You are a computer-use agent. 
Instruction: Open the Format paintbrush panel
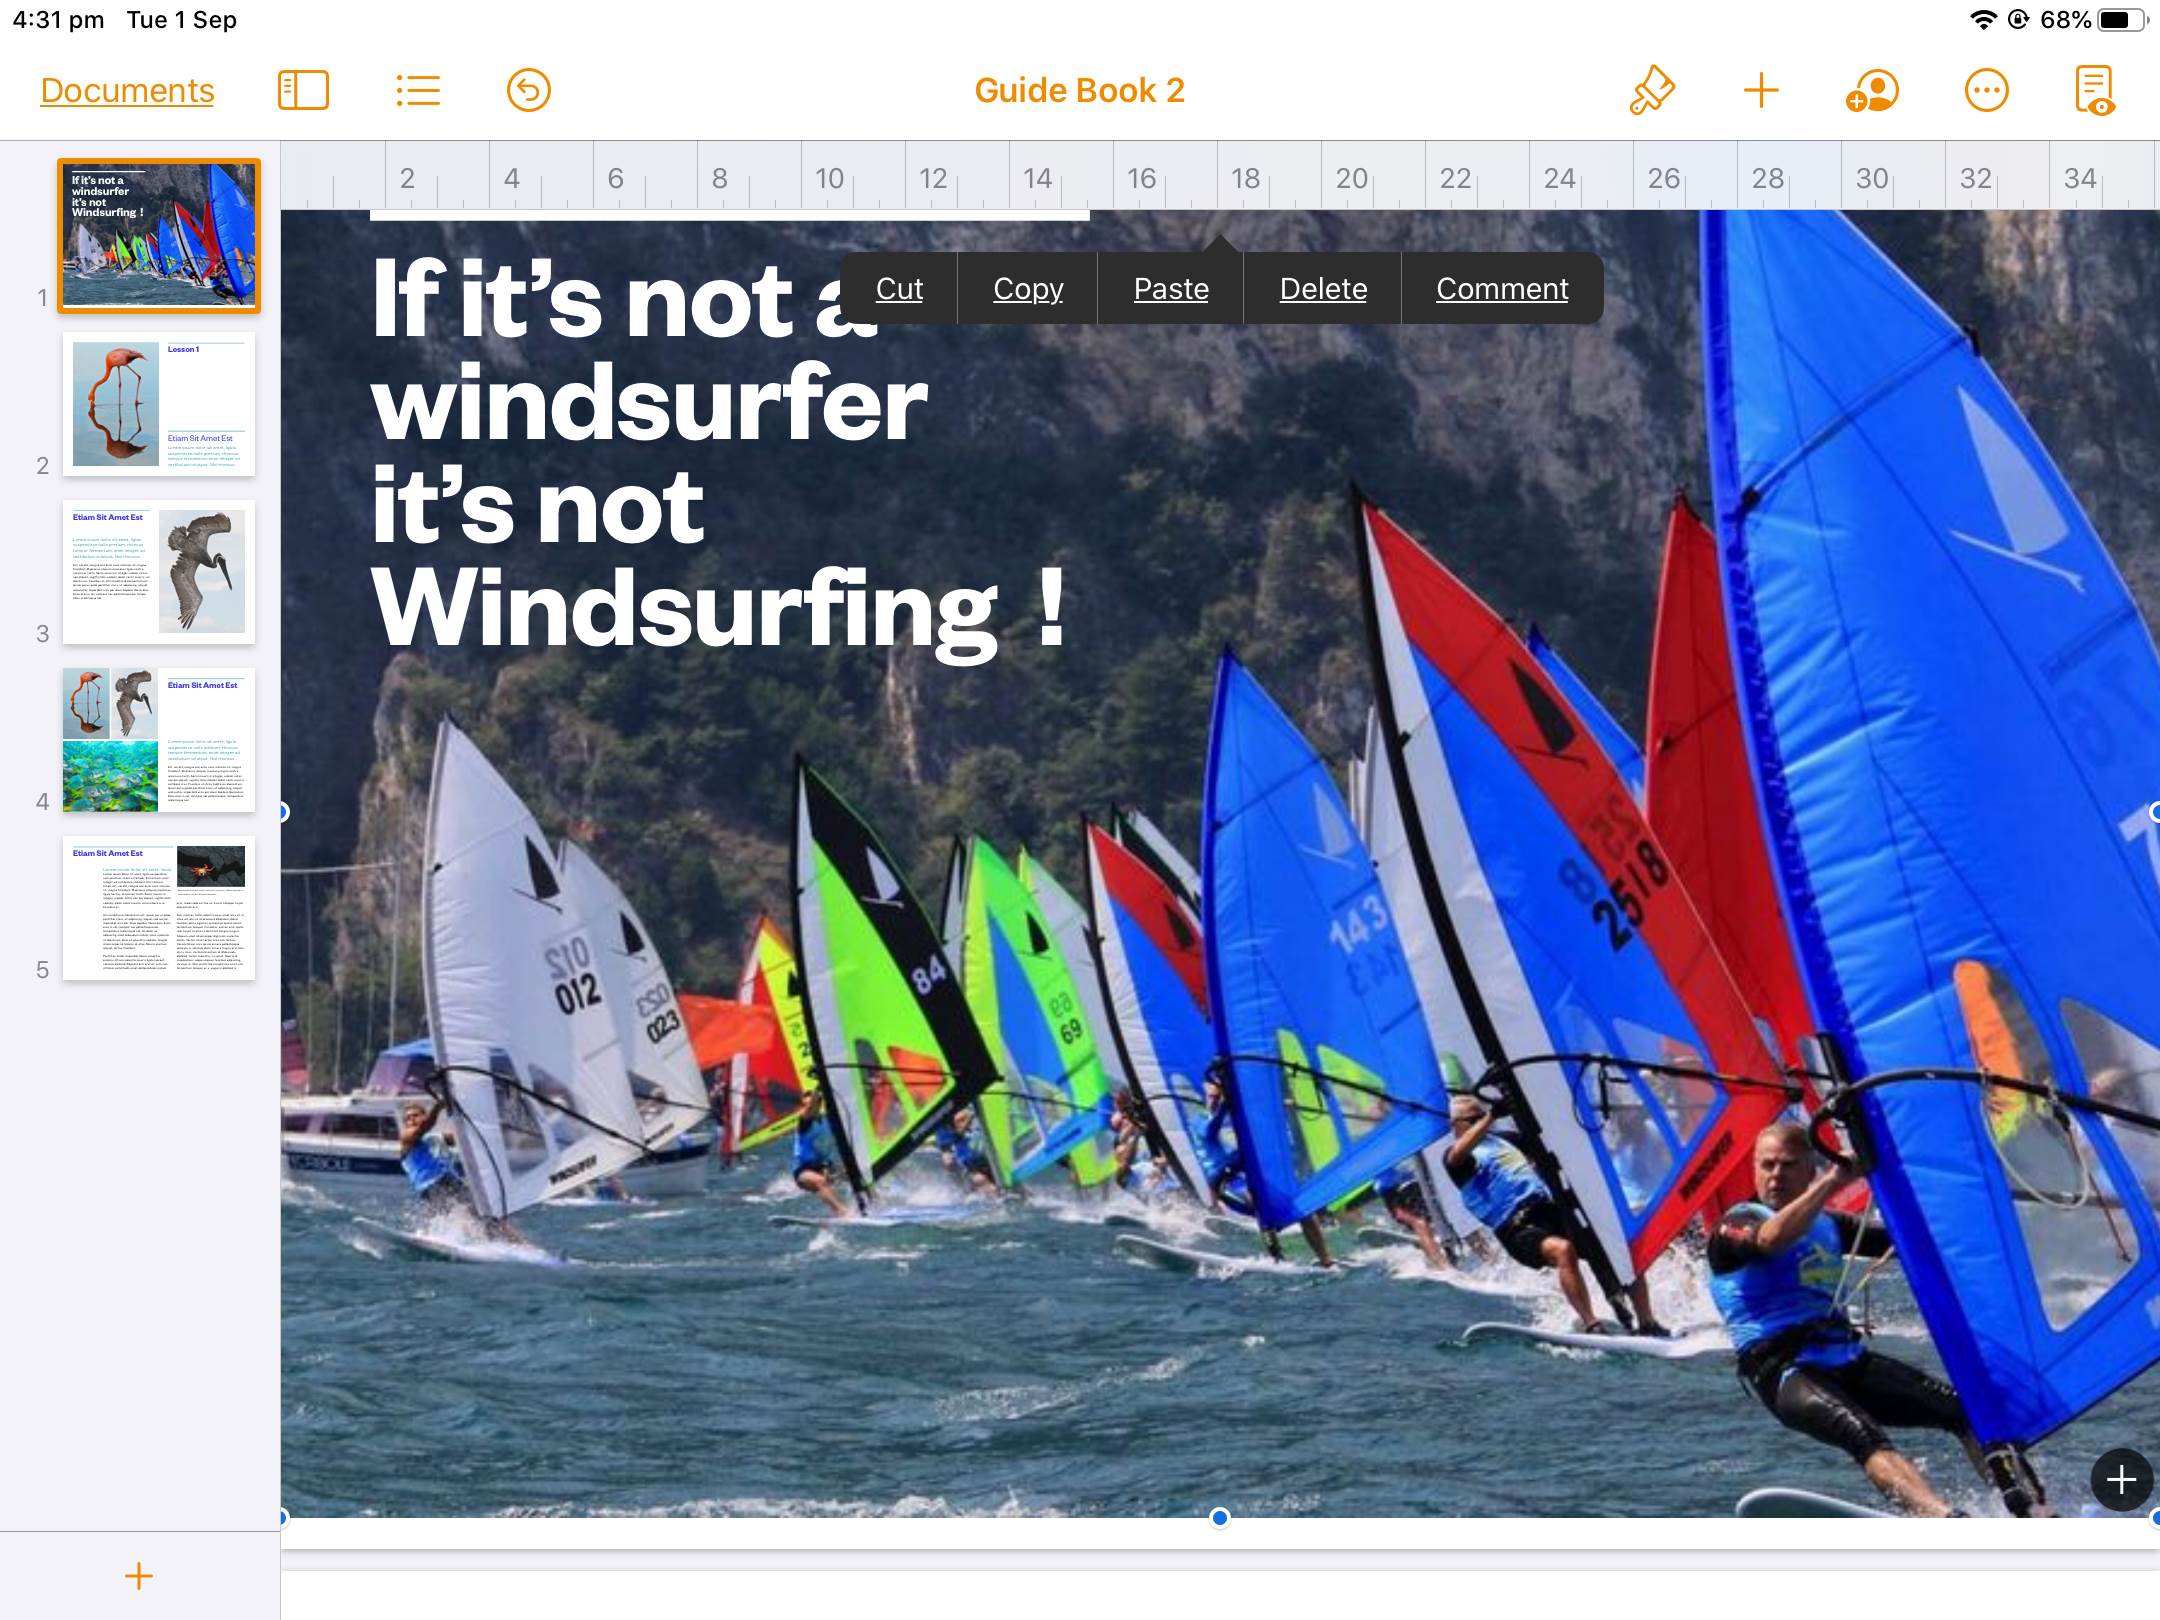[1652, 90]
